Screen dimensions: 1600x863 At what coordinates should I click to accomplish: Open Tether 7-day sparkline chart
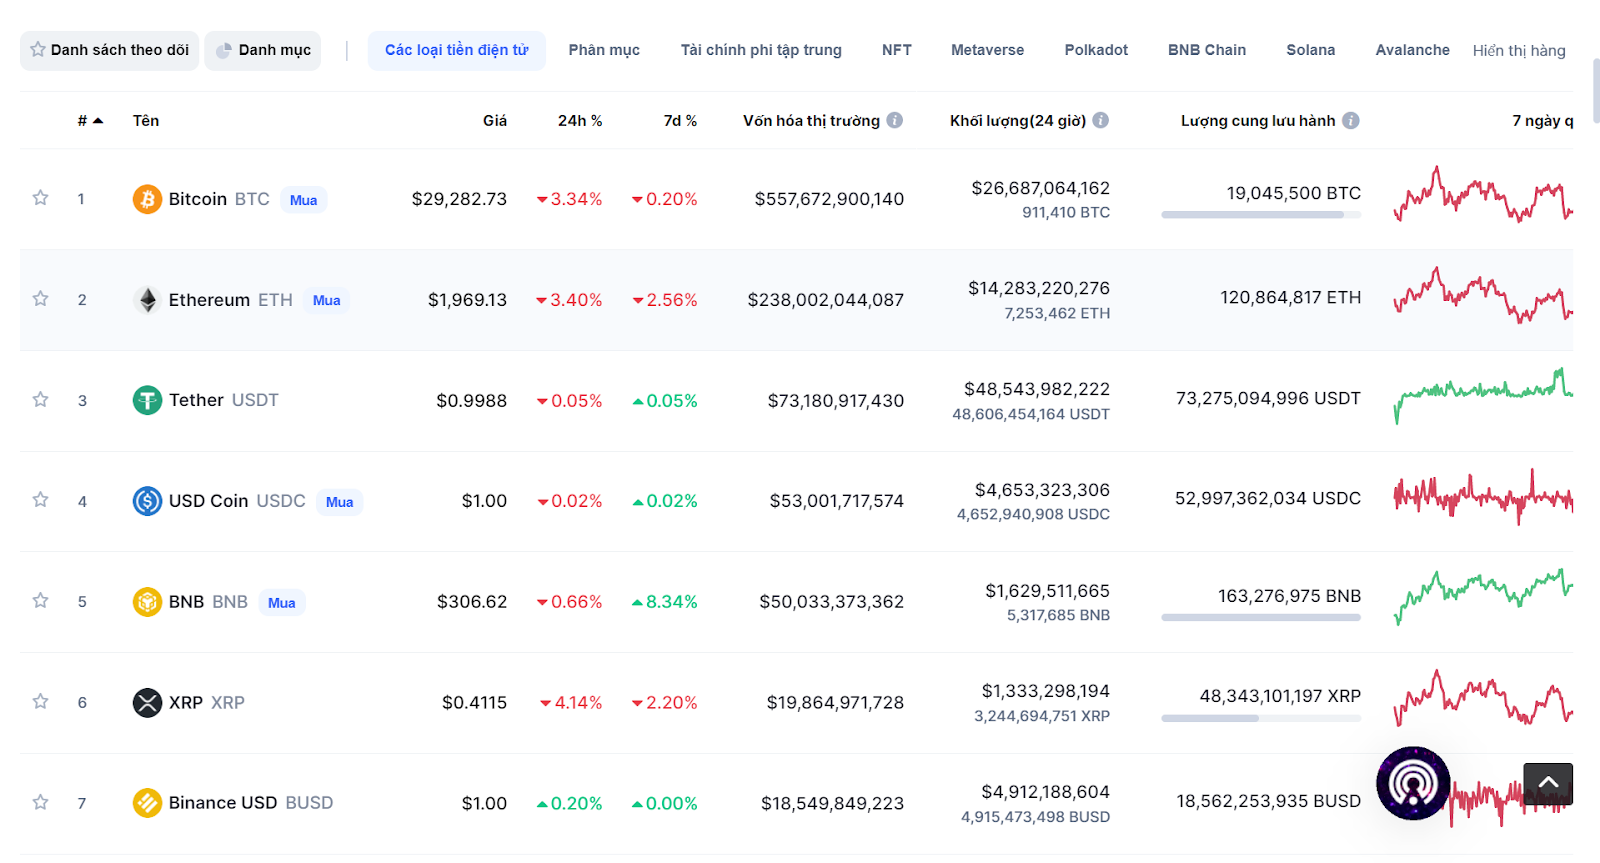click(x=1483, y=396)
